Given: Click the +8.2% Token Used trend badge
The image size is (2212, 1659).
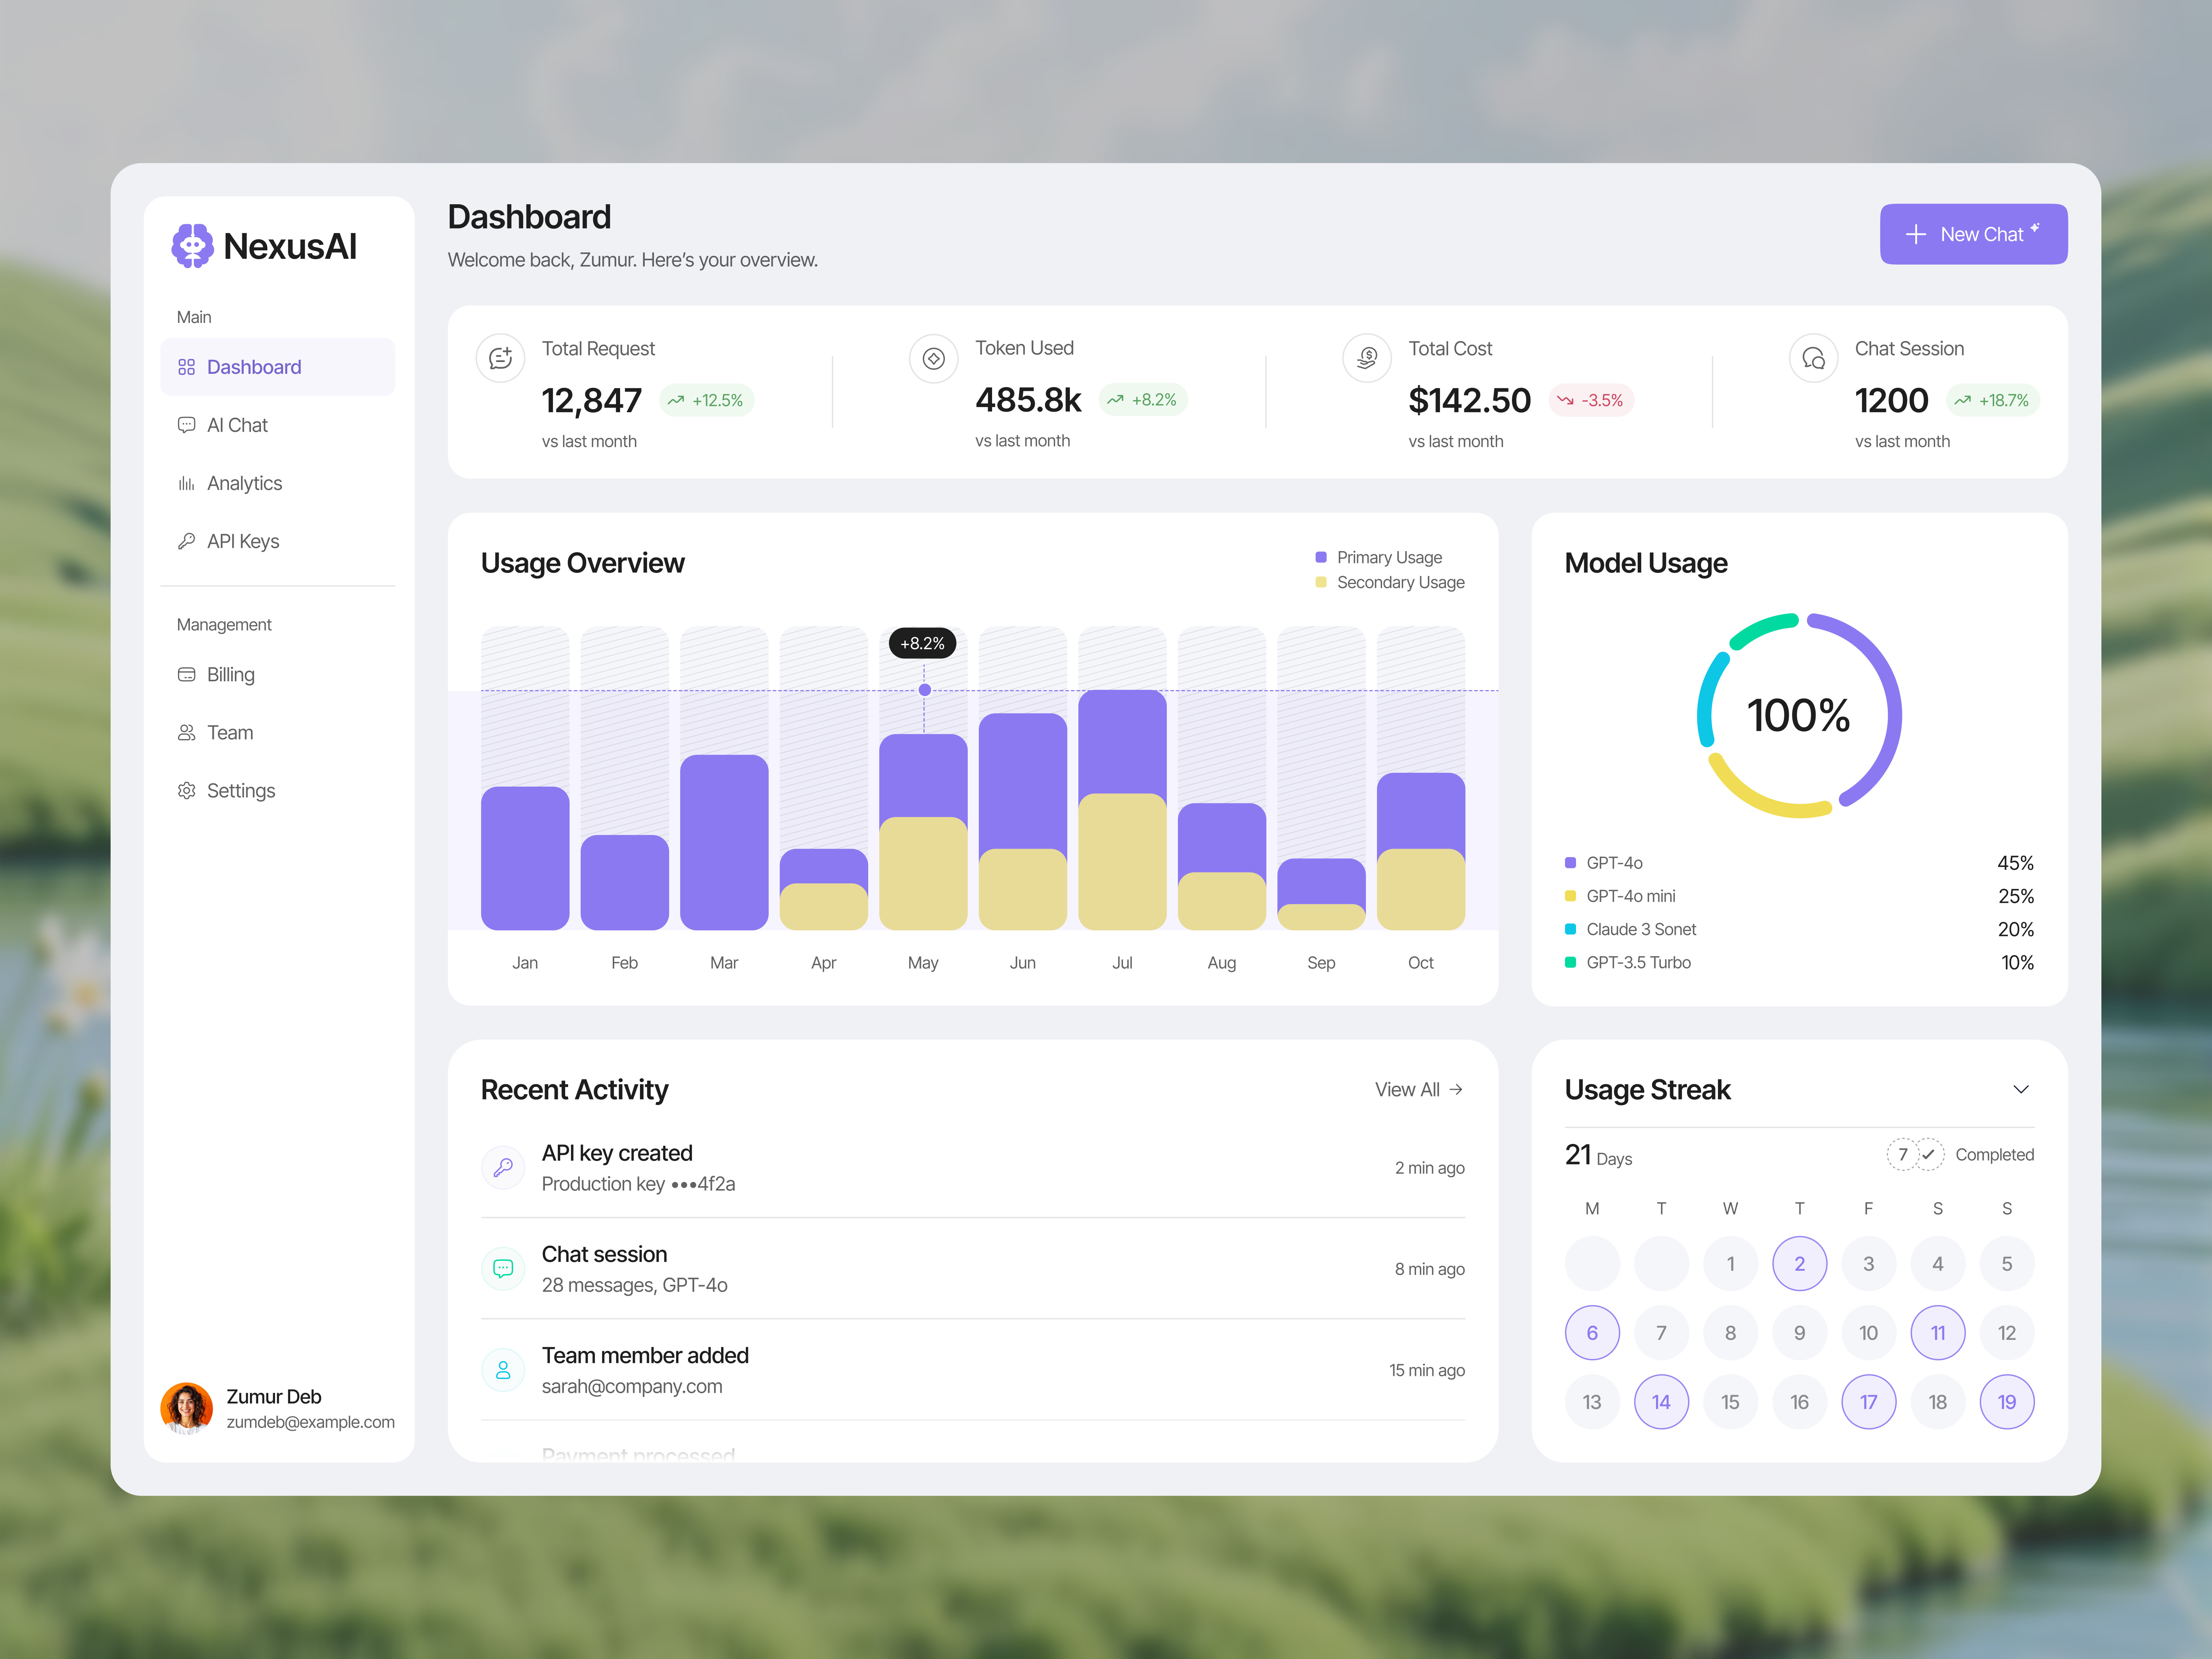Looking at the screenshot, I should click(1142, 400).
